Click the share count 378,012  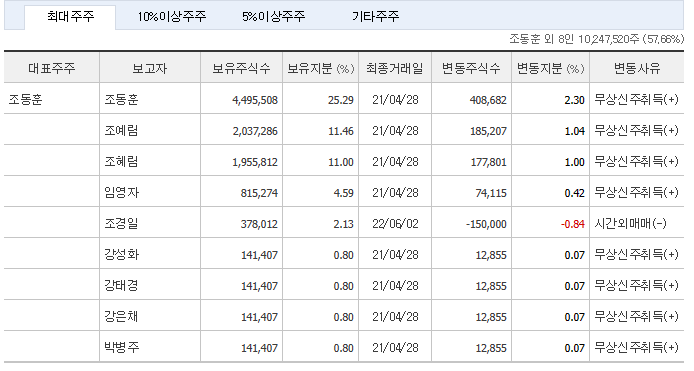click(259, 224)
